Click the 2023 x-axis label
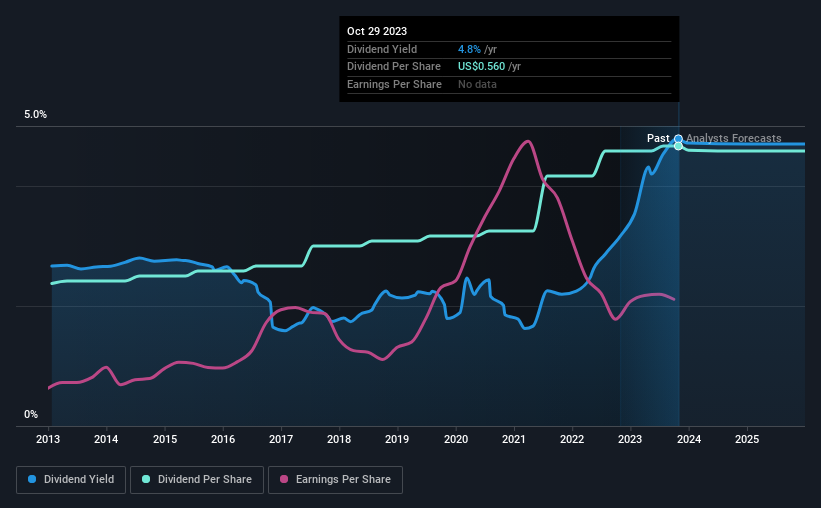Viewport: 821px width, 508px height. click(x=630, y=439)
